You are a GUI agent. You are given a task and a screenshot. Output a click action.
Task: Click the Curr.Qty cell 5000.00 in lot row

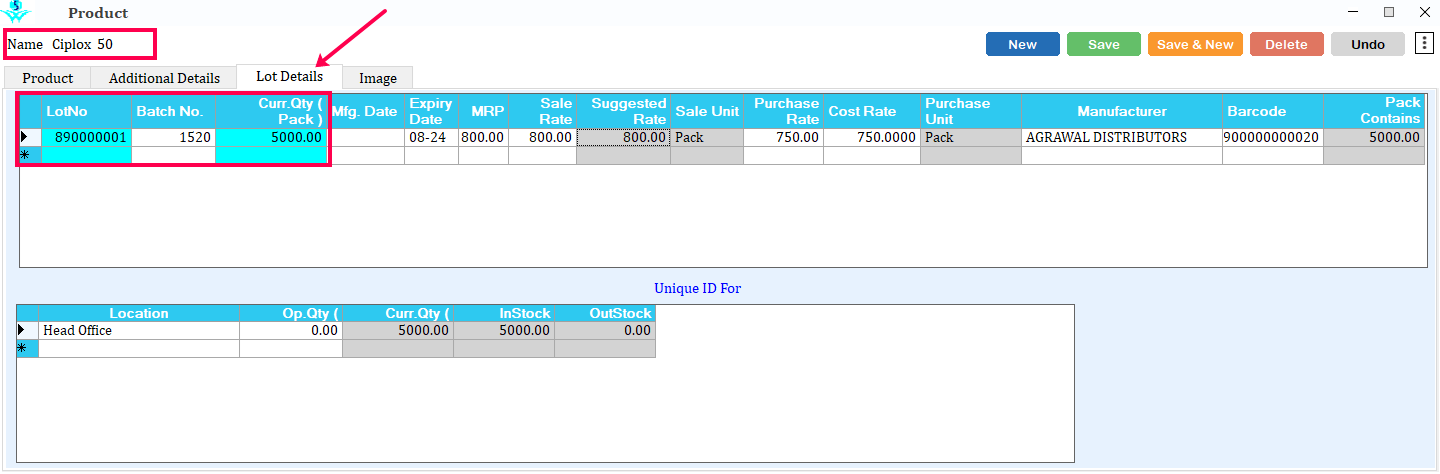pos(270,137)
